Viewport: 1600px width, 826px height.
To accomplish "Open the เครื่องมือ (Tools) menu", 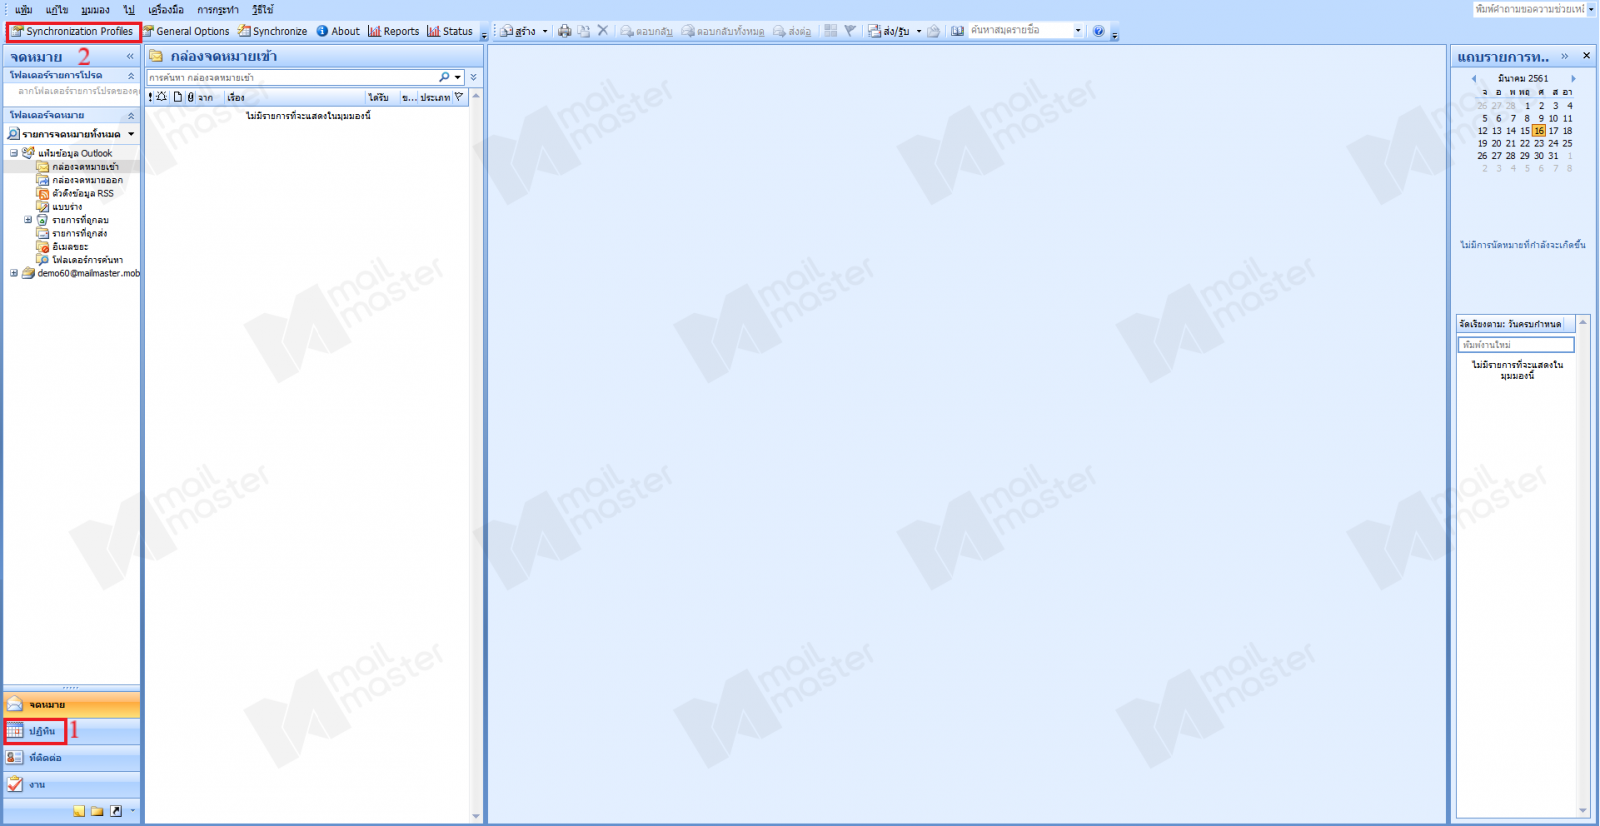I will [x=166, y=9].
